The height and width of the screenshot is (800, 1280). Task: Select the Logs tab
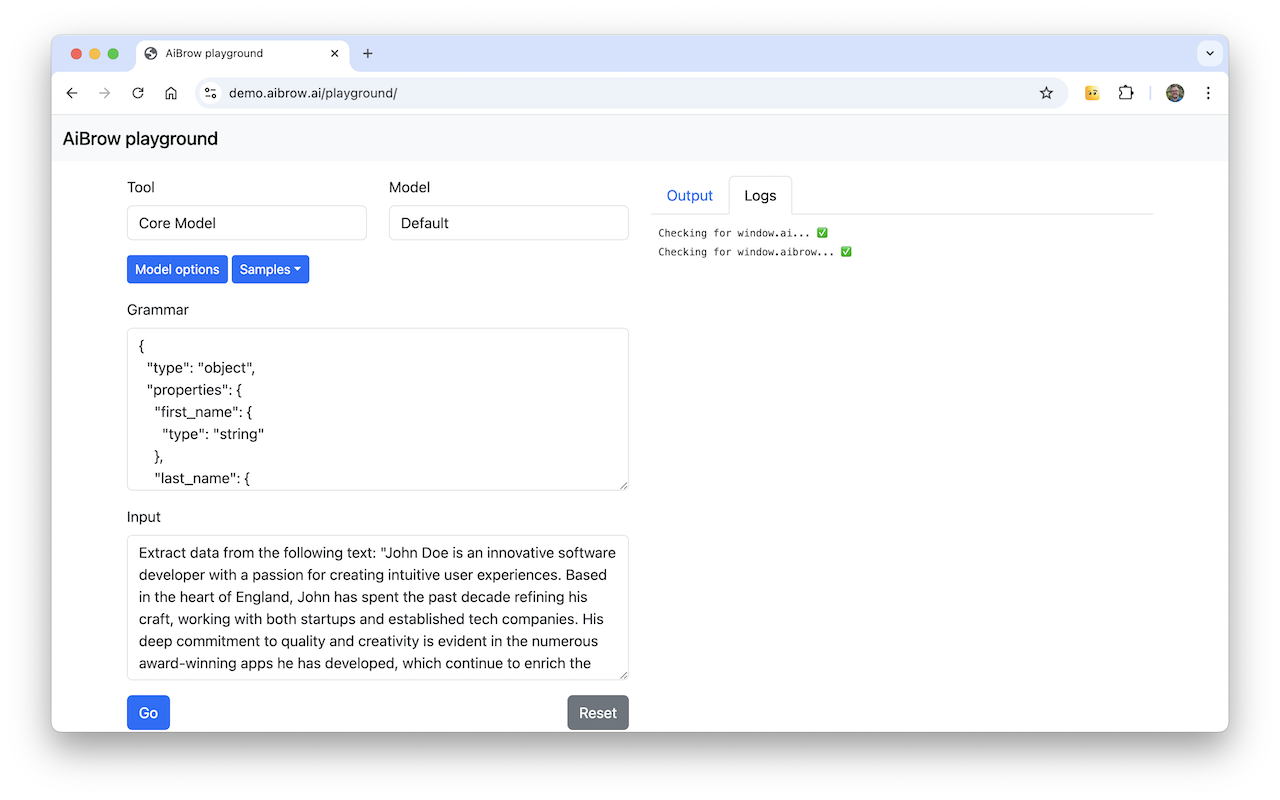pos(760,195)
